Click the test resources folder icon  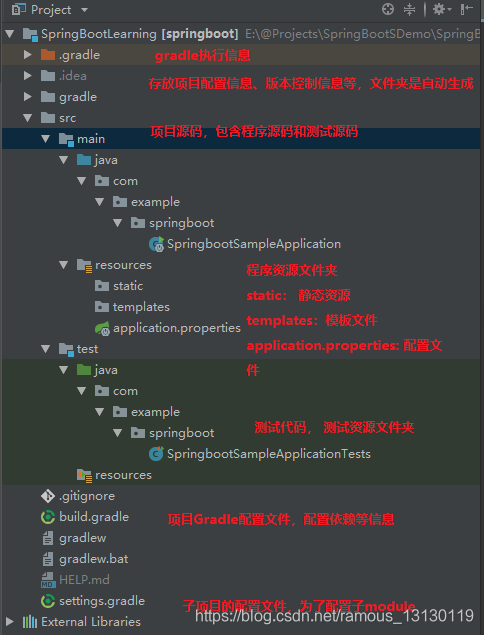point(84,475)
